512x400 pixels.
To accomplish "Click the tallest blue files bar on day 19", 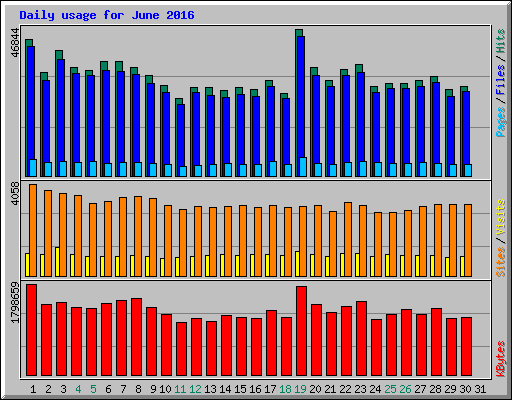I will (x=301, y=97).
